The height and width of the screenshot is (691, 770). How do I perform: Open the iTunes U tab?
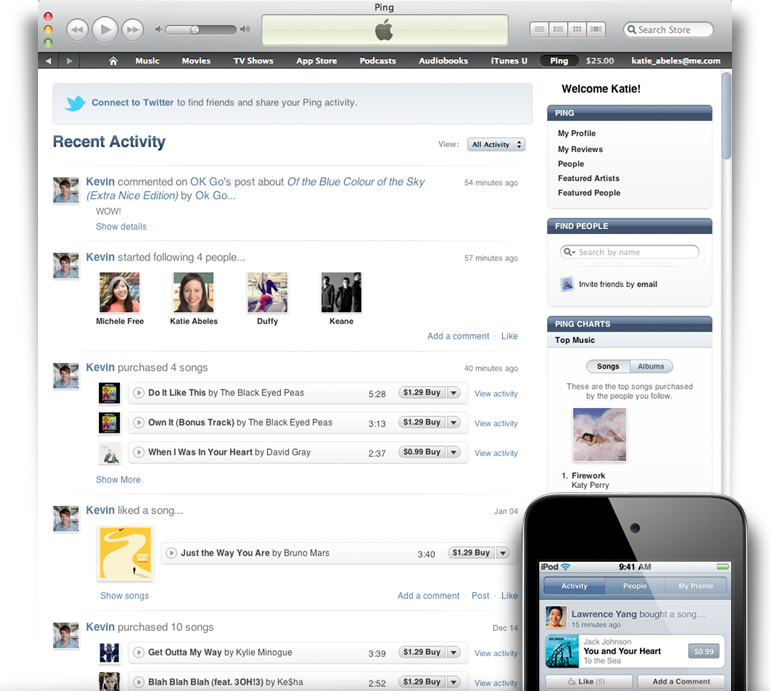(x=509, y=61)
